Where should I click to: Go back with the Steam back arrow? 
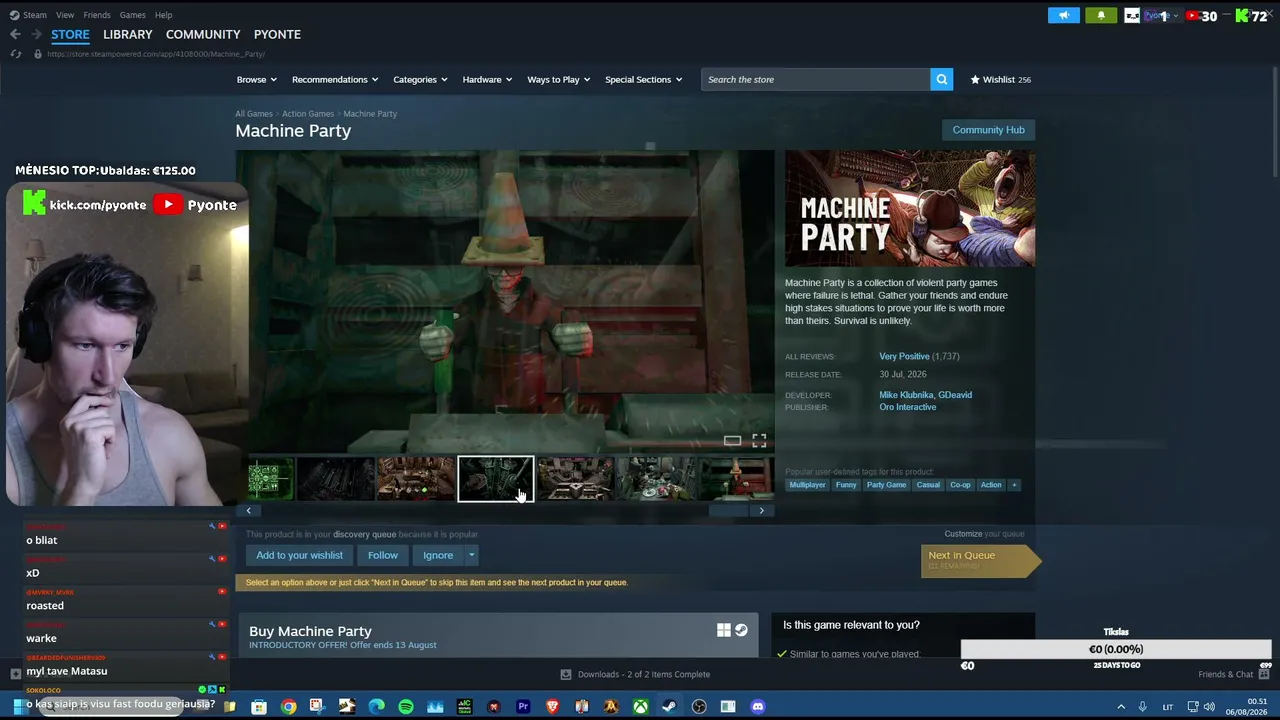click(x=15, y=34)
